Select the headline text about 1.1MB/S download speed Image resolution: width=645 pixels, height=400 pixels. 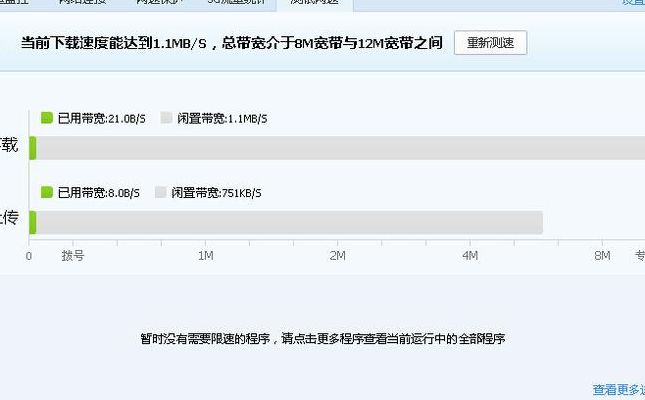coord(232,43)
